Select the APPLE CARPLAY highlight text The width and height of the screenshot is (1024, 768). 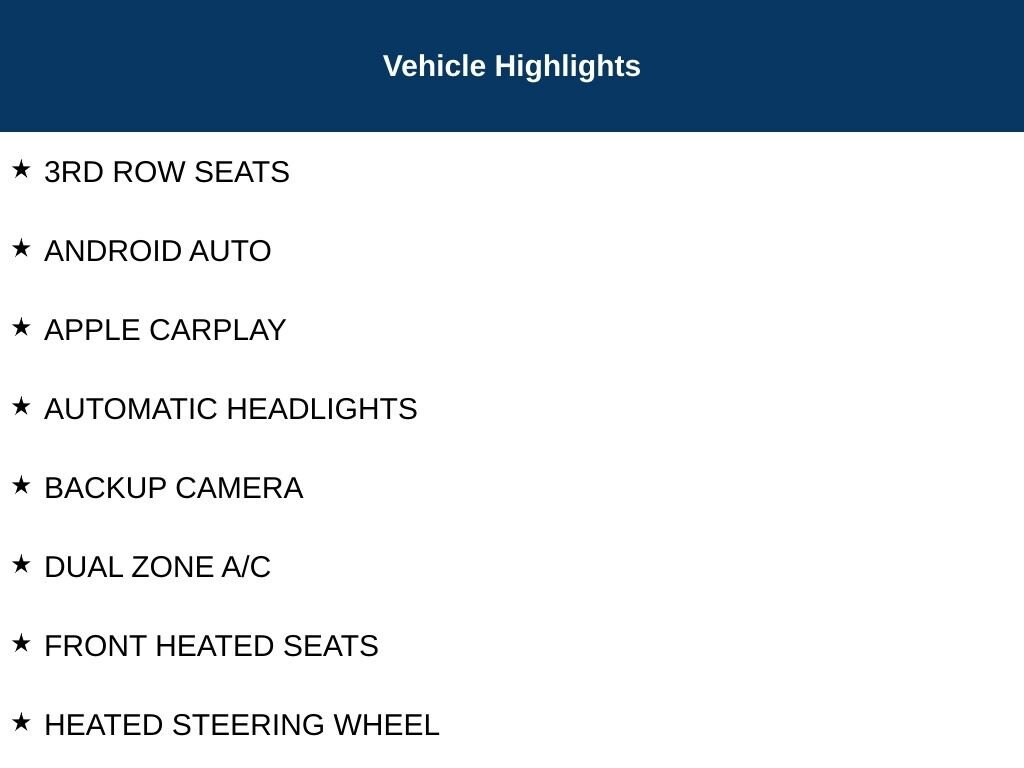click(x=165, y=330)
